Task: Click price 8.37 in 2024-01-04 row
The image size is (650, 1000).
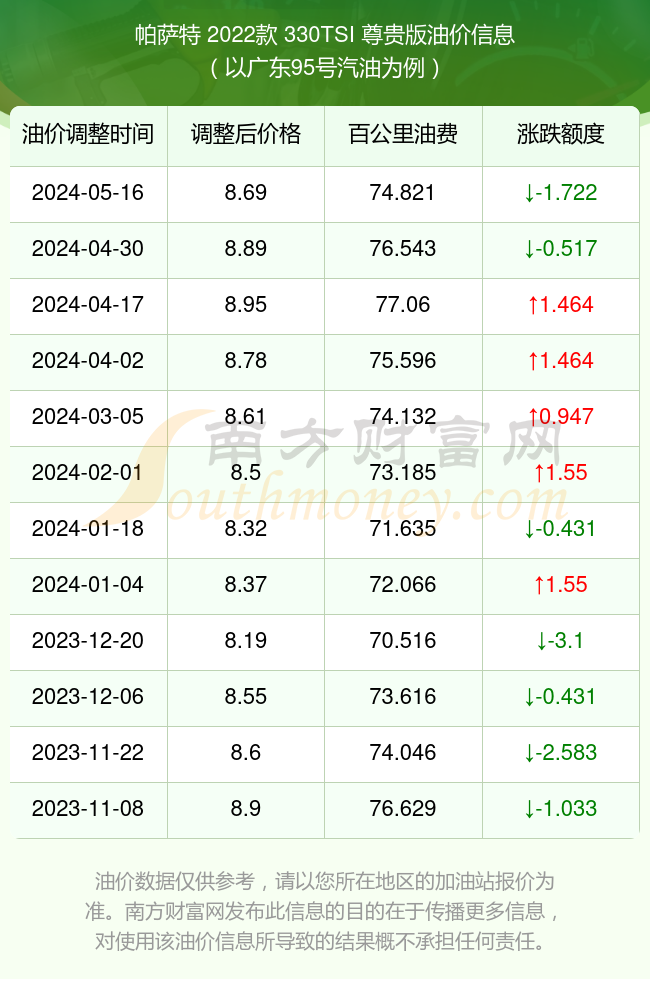Action: click(x=246, y=585)
